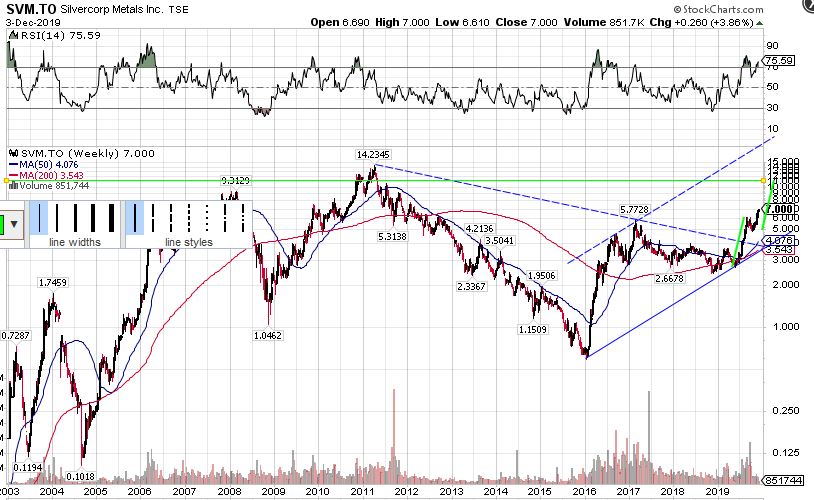Click the 5.3138 price label
Screen dimensions: 814x500
(x=392, y=236)
